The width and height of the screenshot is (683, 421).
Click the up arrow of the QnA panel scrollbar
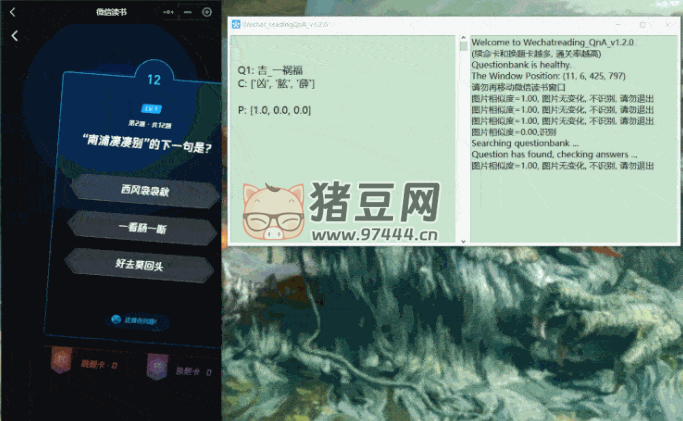pyautogui.click(x=463, y=38)
